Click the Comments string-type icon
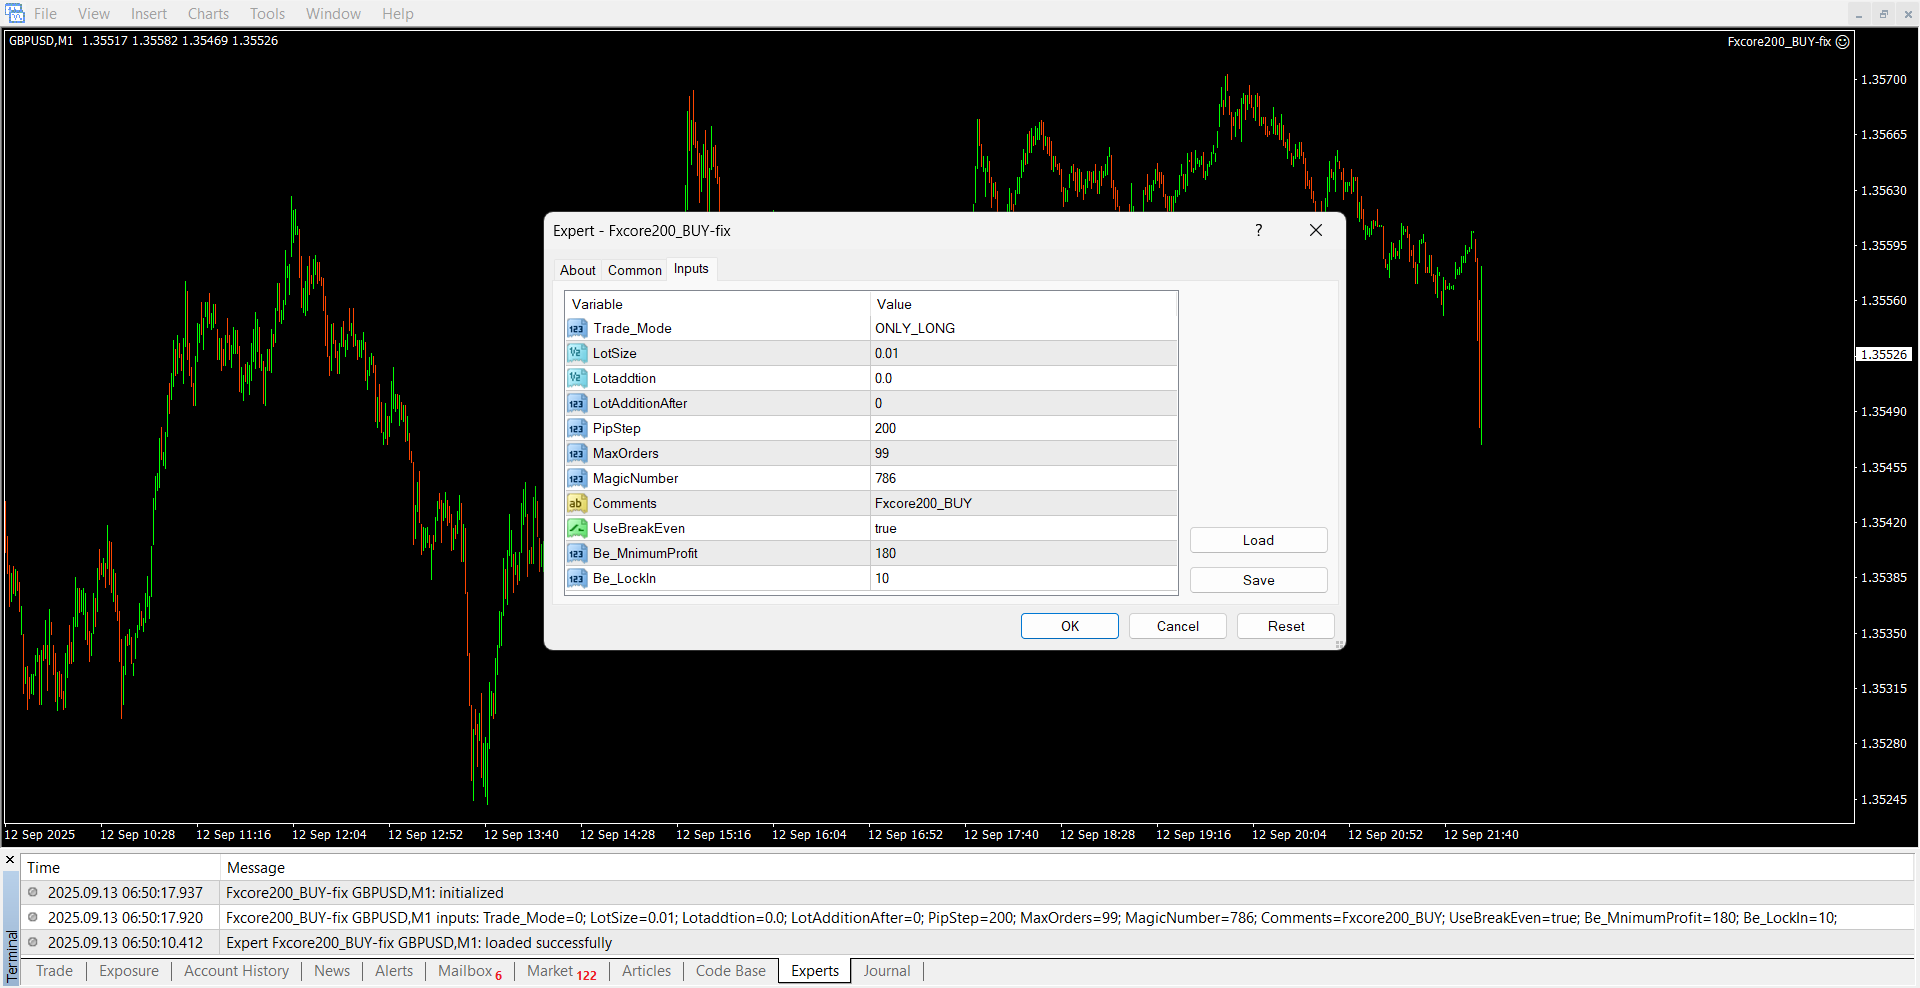This screenshot has height=988, width=1920. coord(577,504)
